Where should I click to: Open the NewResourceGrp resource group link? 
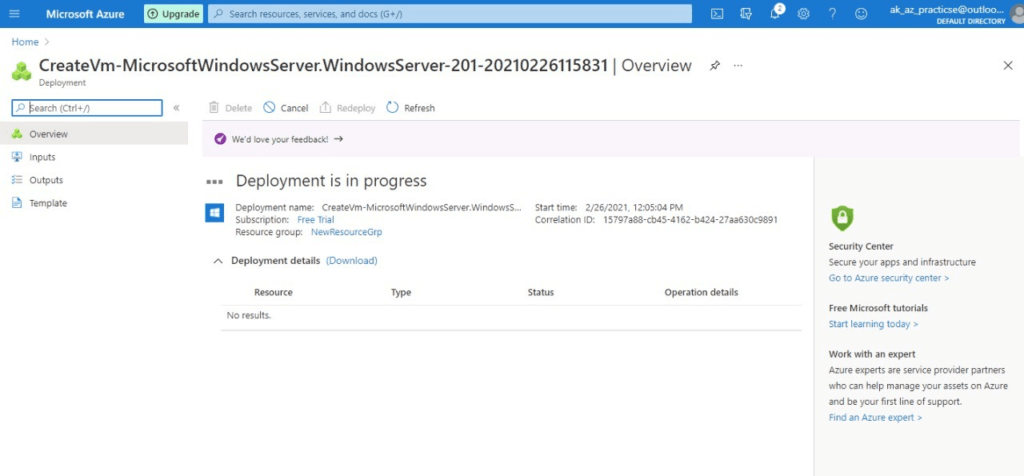click(346, 232)
